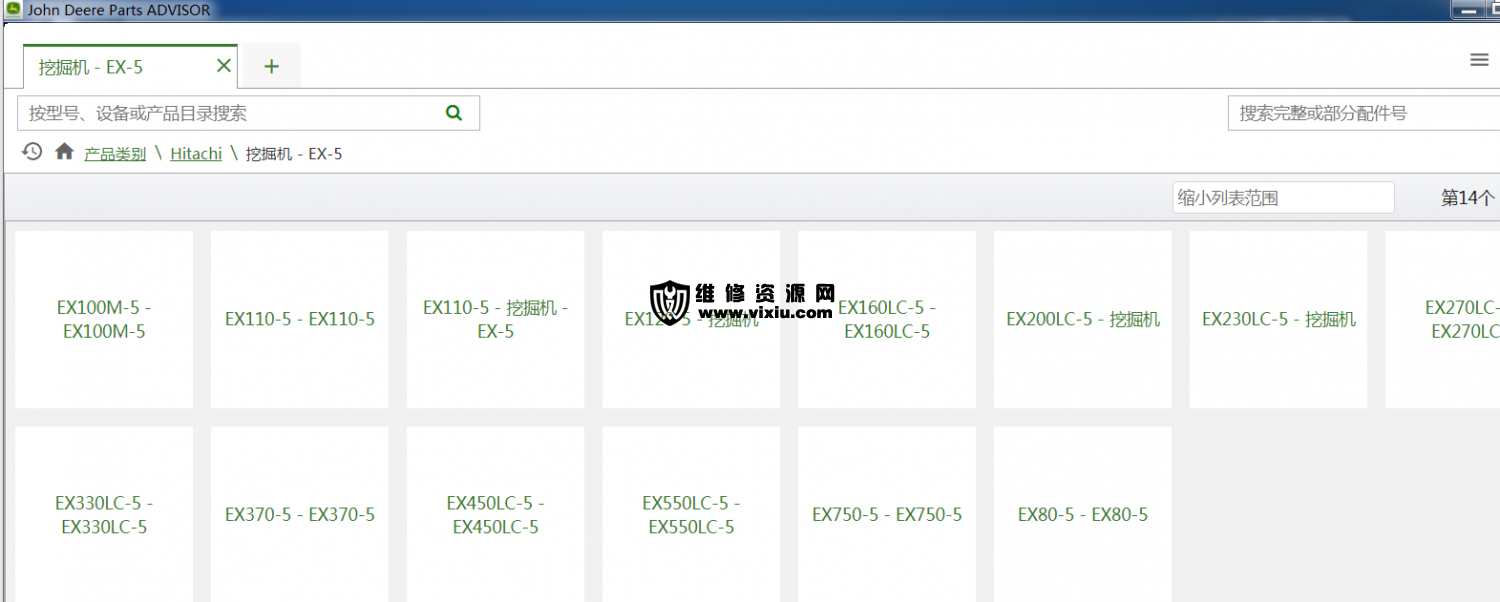Open the EX750-5 - EX750-5 card
Screen dimensions: 1500x602
(887, 515)
